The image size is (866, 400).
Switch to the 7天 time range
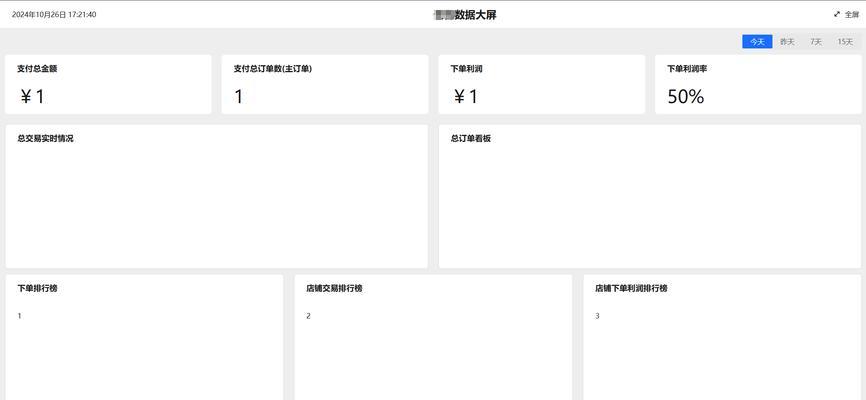816,41
